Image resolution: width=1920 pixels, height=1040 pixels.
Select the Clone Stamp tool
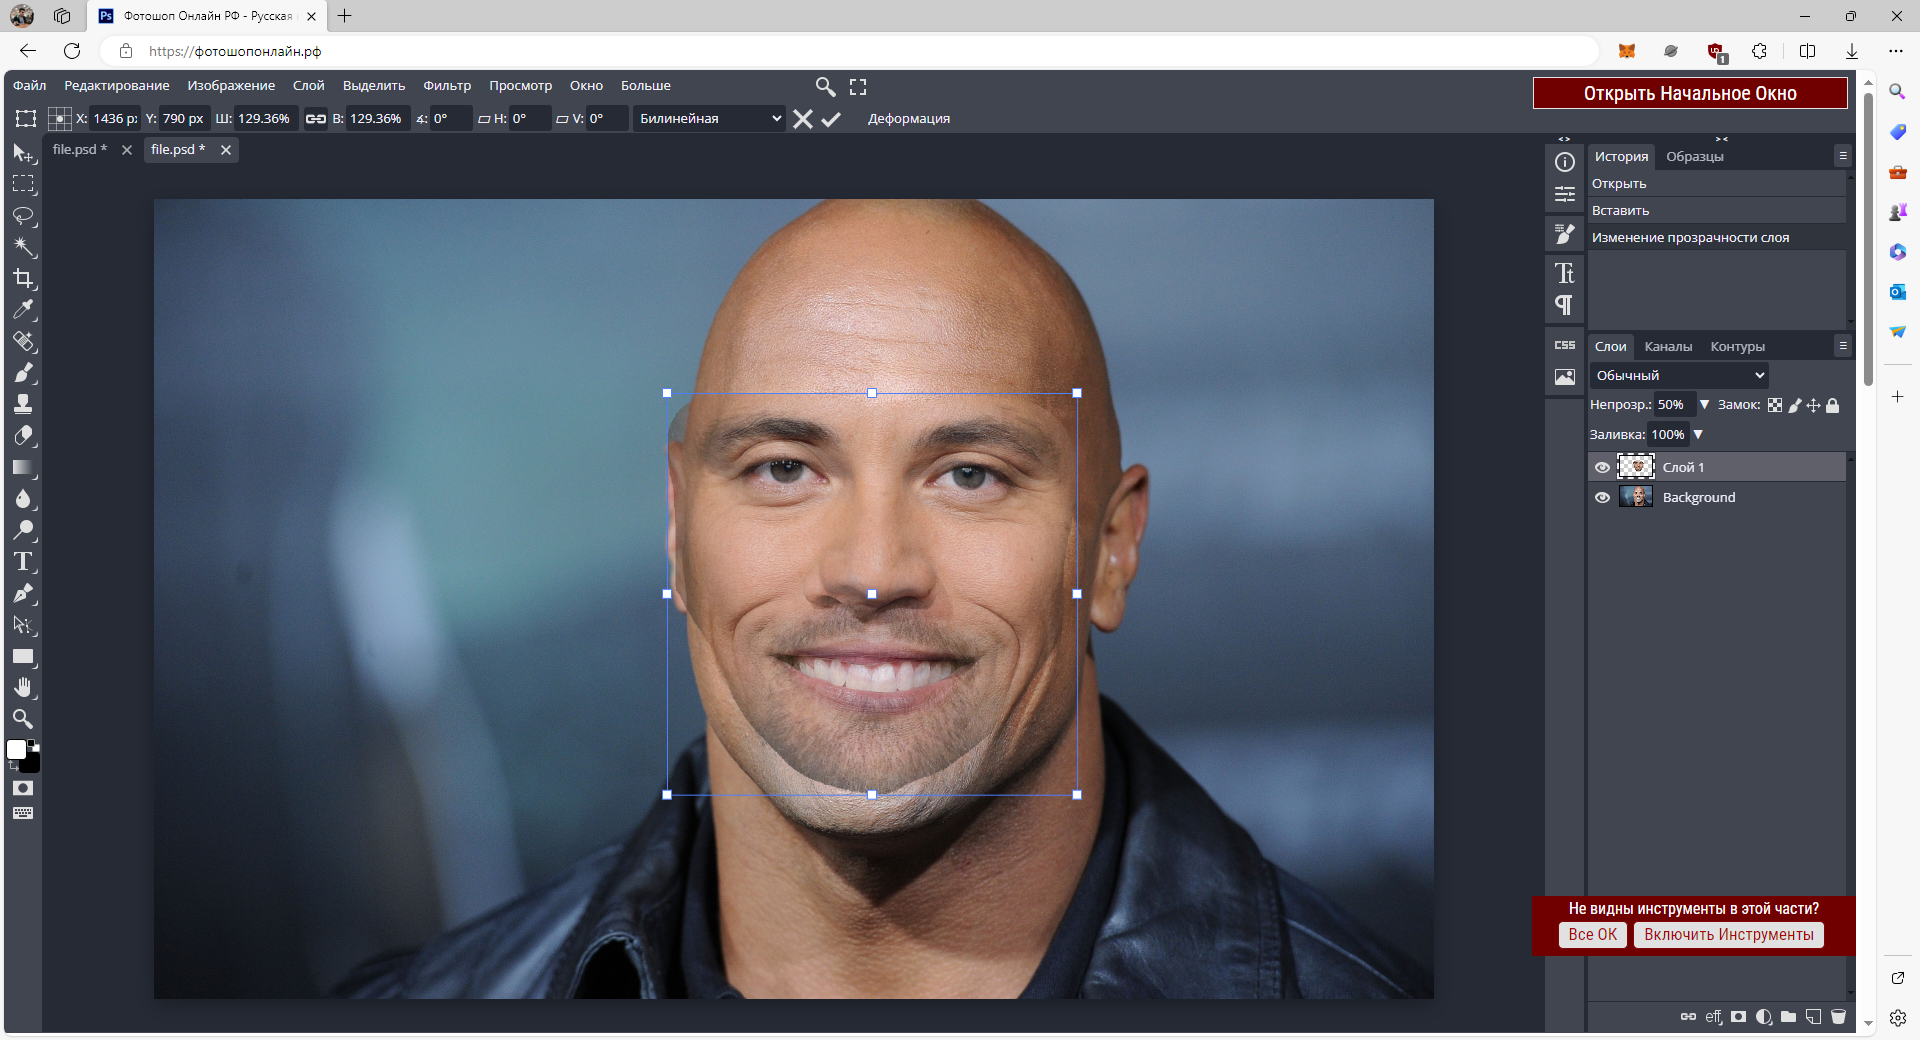click(x=24, y=404)
